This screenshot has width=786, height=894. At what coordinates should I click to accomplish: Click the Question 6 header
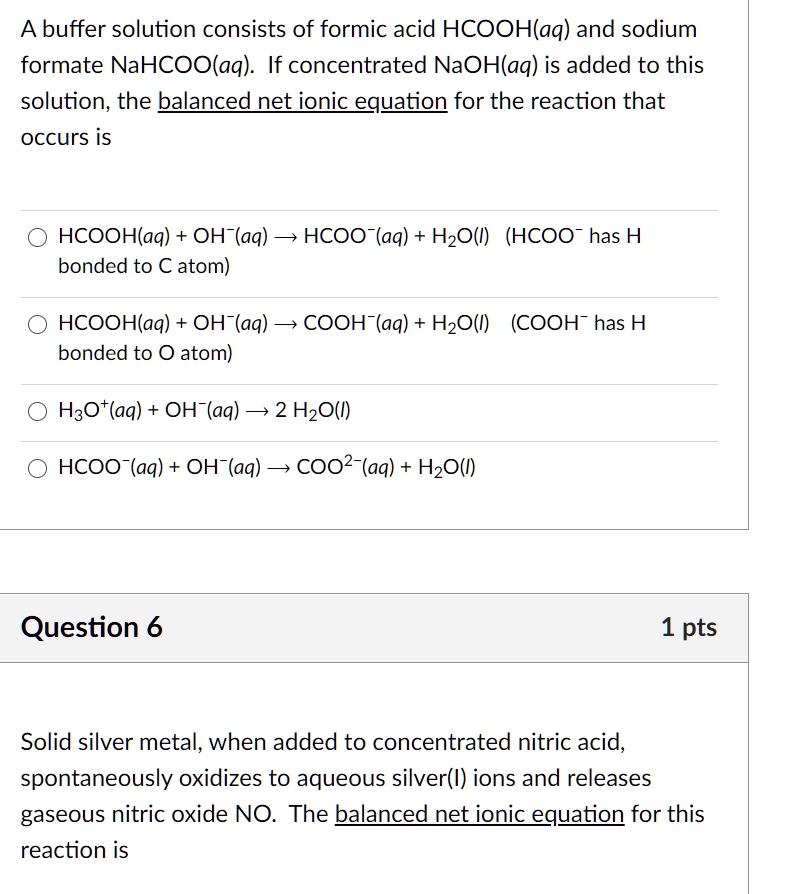(94, 628)
